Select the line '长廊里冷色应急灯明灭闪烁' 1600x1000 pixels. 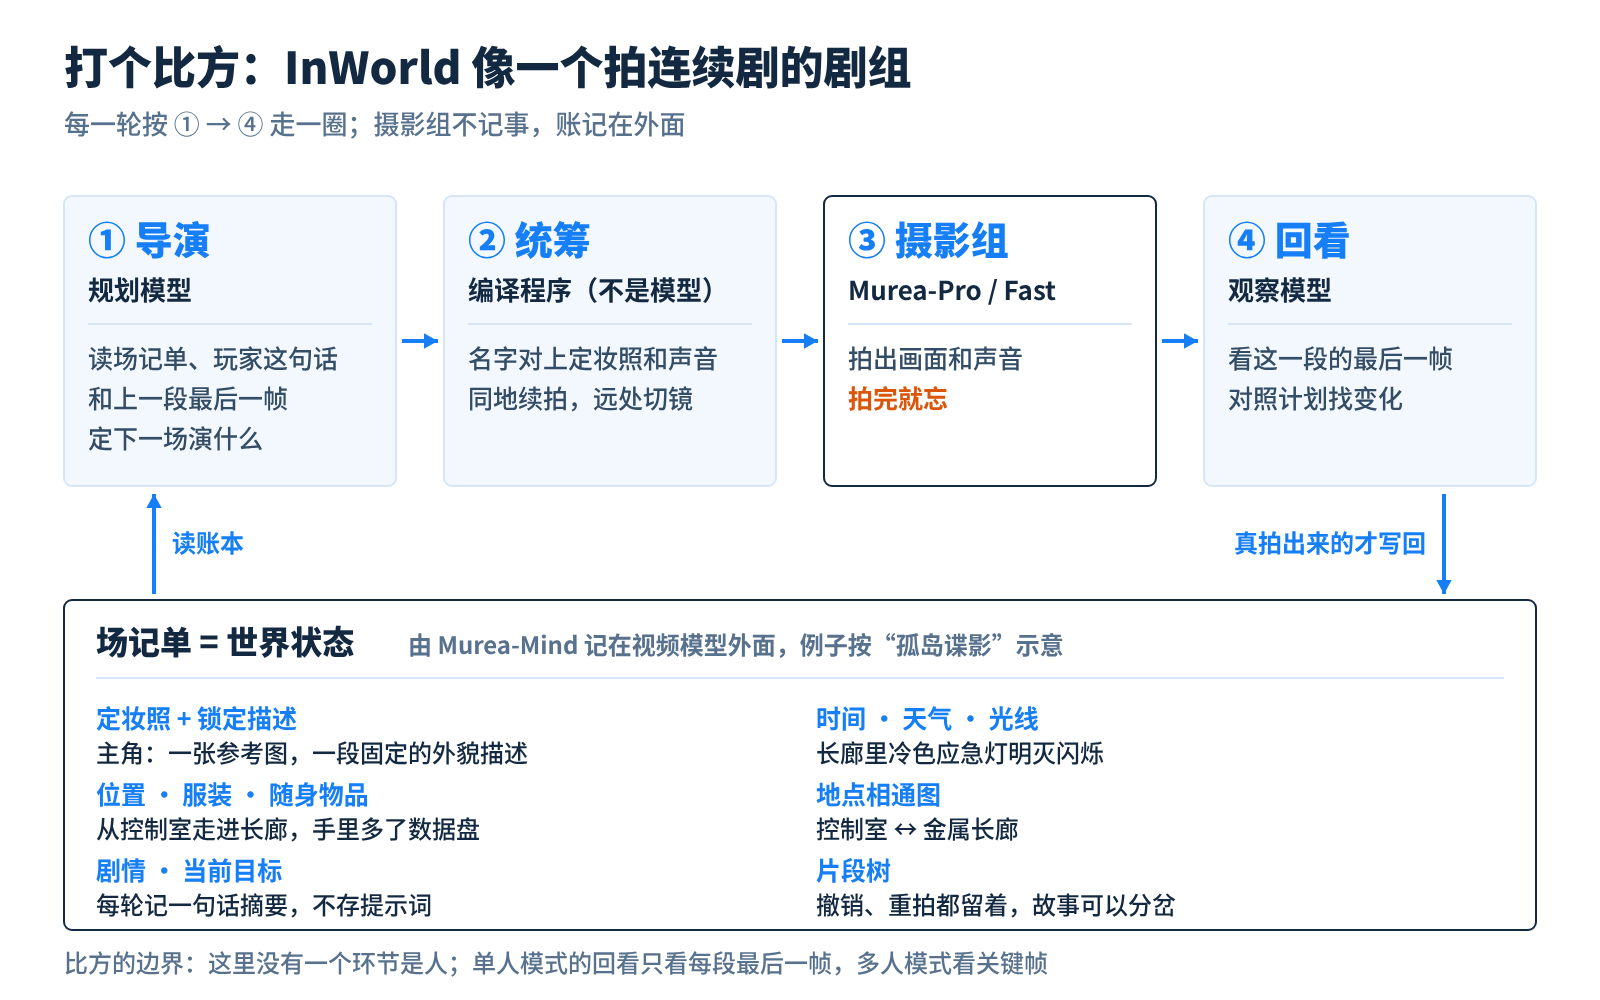click(x=960, y=753)
